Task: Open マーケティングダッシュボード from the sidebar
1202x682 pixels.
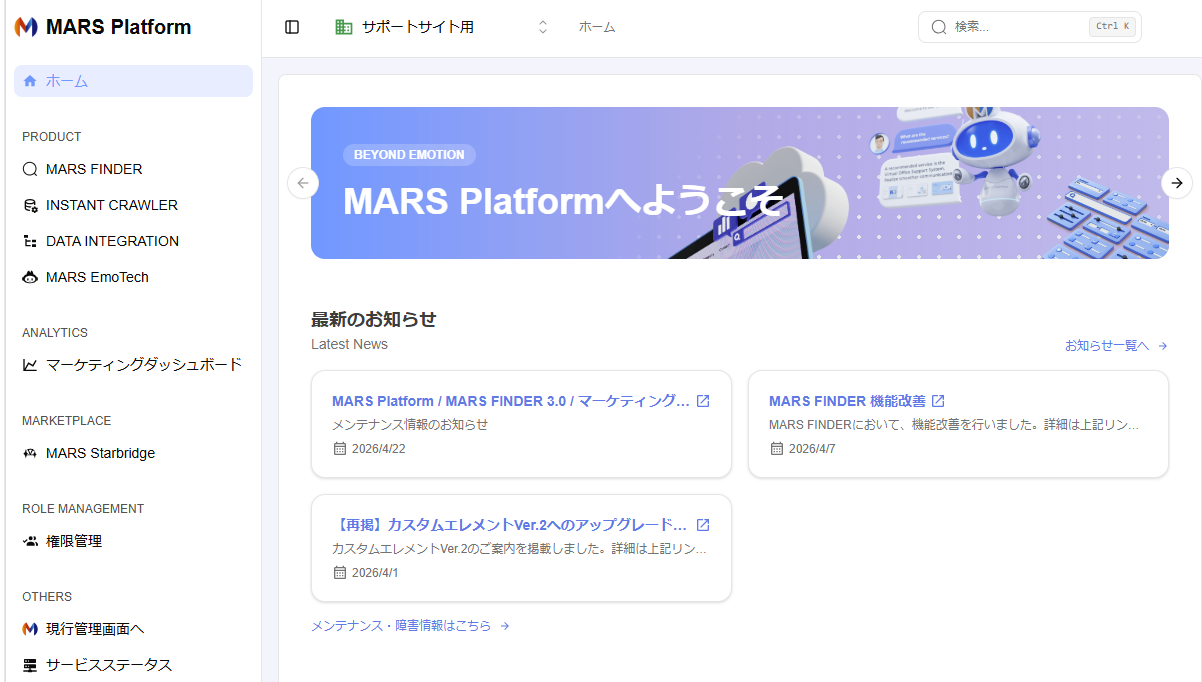Action: coord(133,365)
